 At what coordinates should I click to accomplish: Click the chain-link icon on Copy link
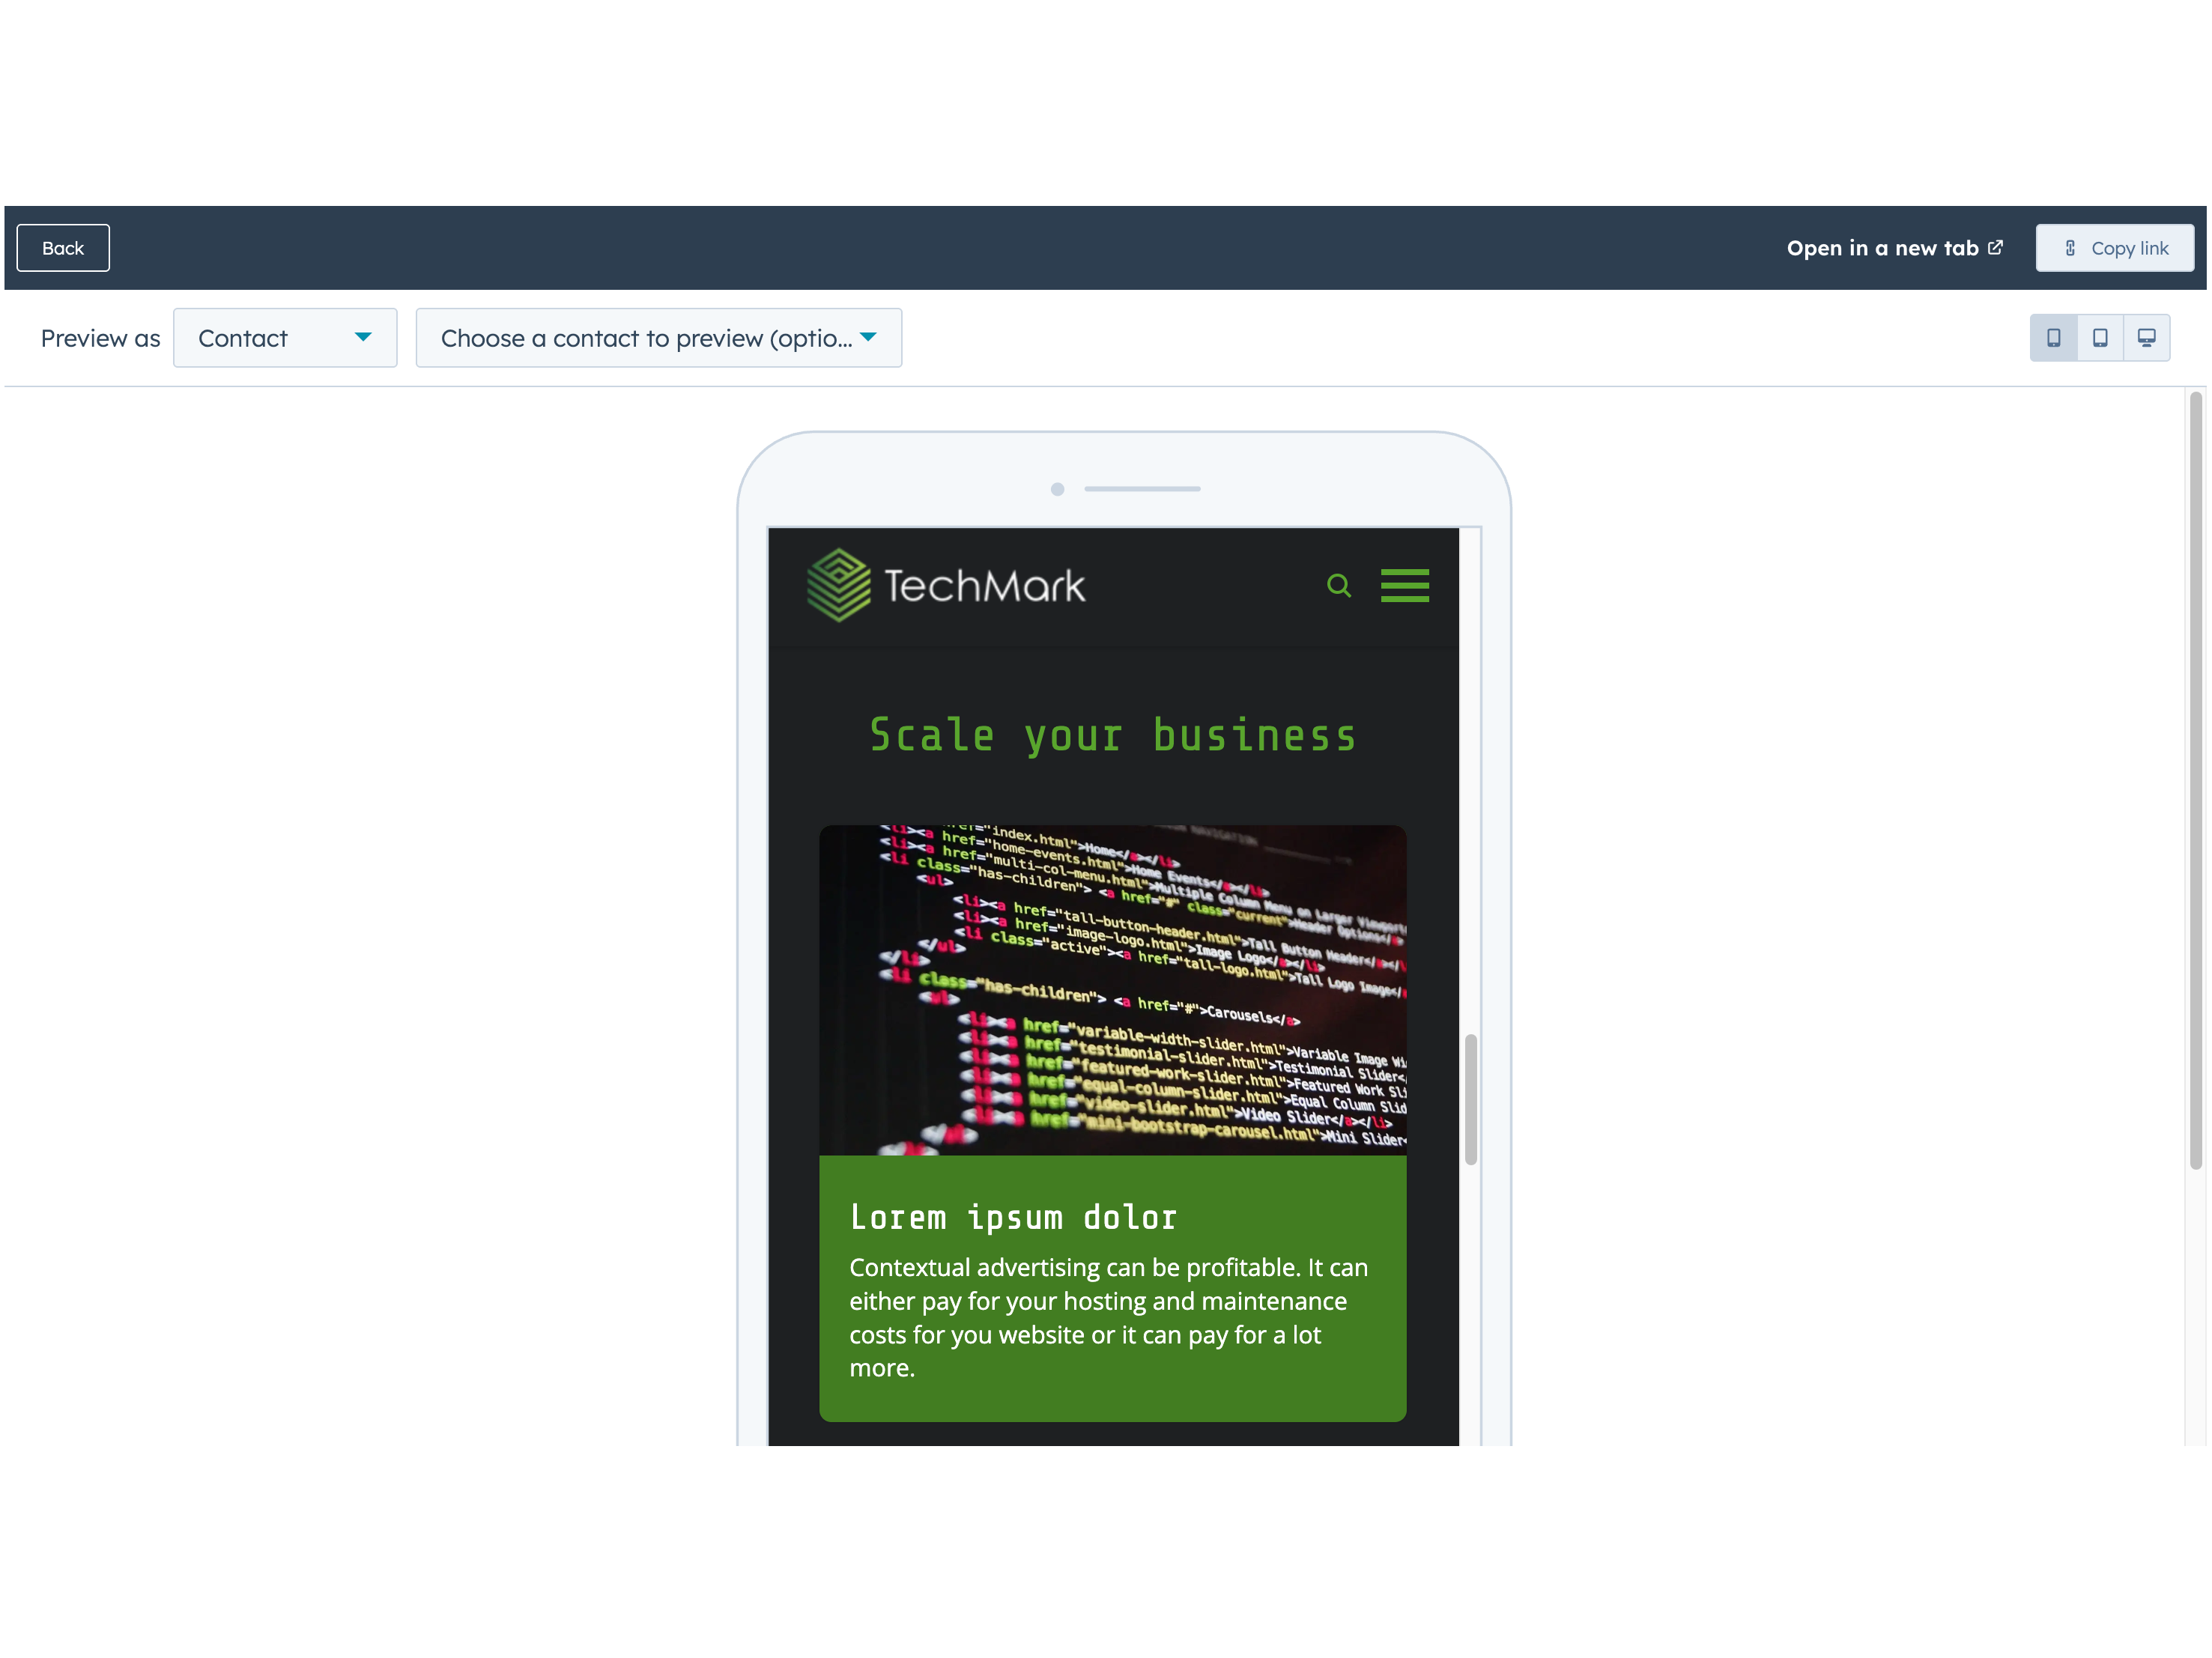coord(2070,247)
